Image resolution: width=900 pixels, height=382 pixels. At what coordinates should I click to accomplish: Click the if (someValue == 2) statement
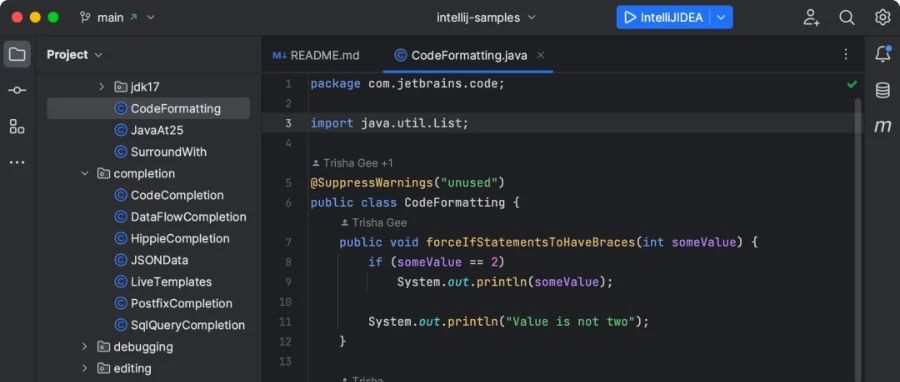[436, 262]
